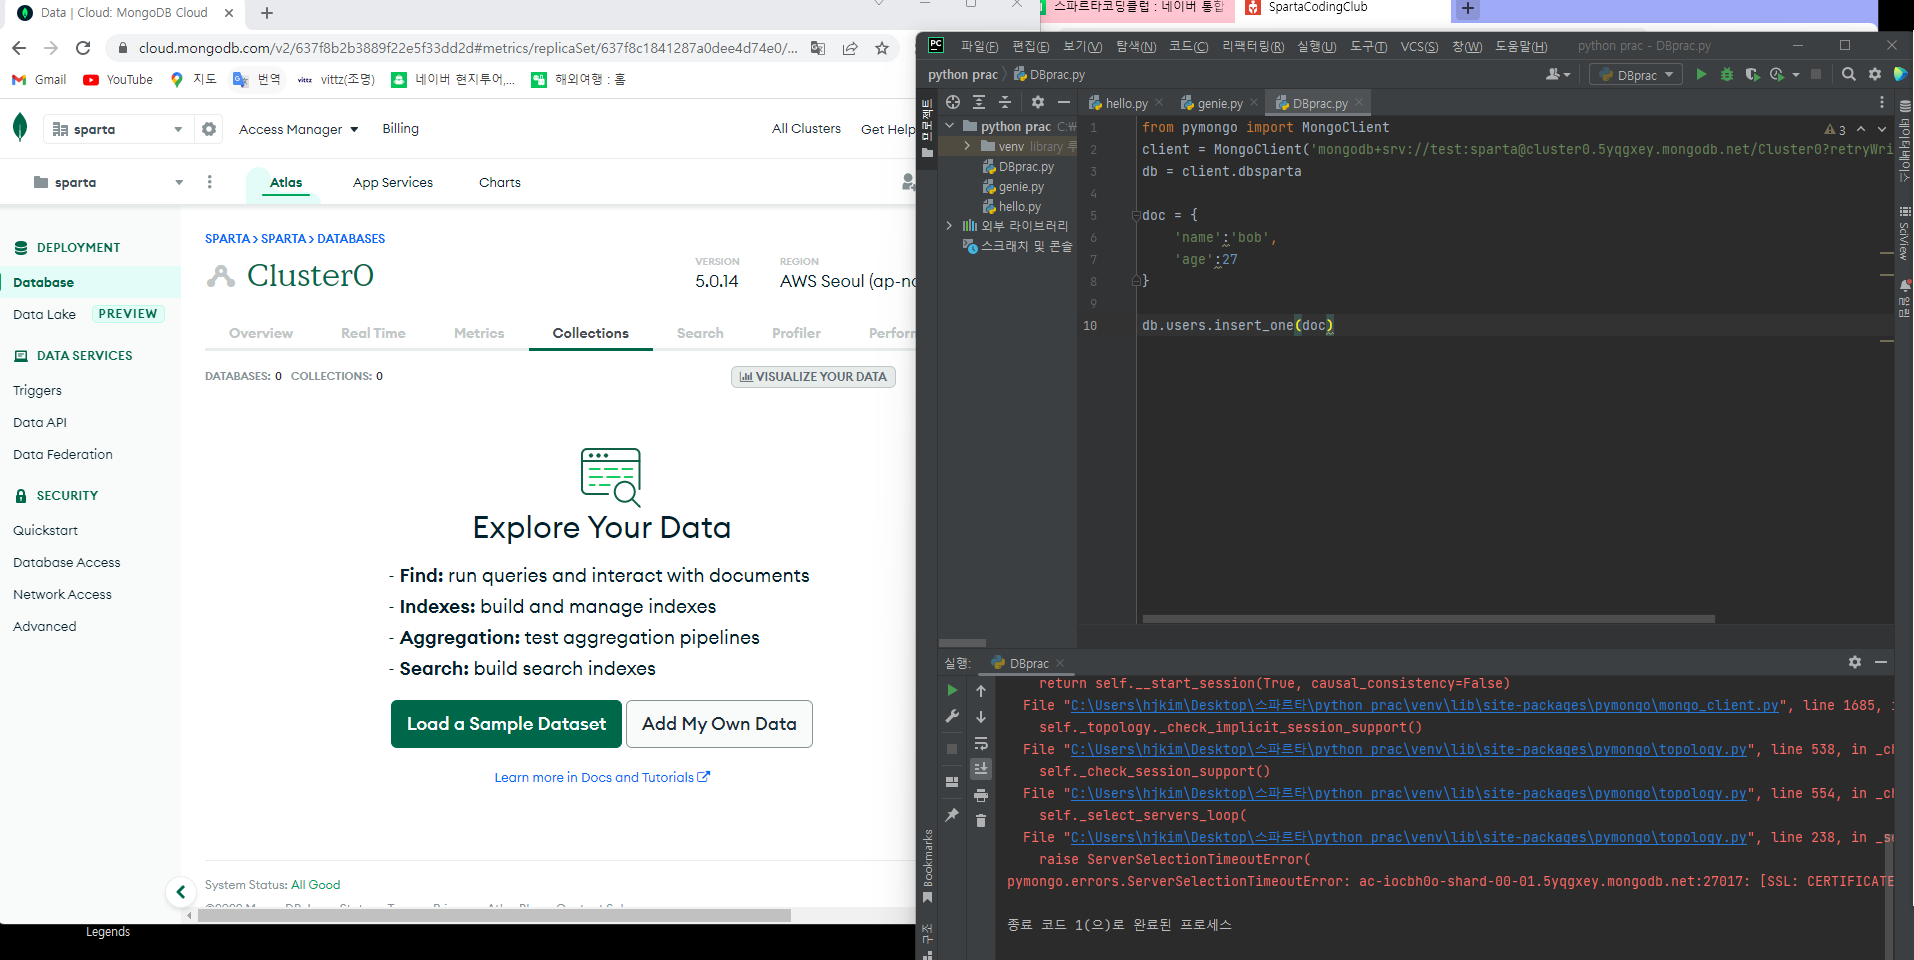Viewport: 1914px width, 960px height.
Task: Open the editor tabs kebab menu in PyCharm
Action: (1881, 102)
